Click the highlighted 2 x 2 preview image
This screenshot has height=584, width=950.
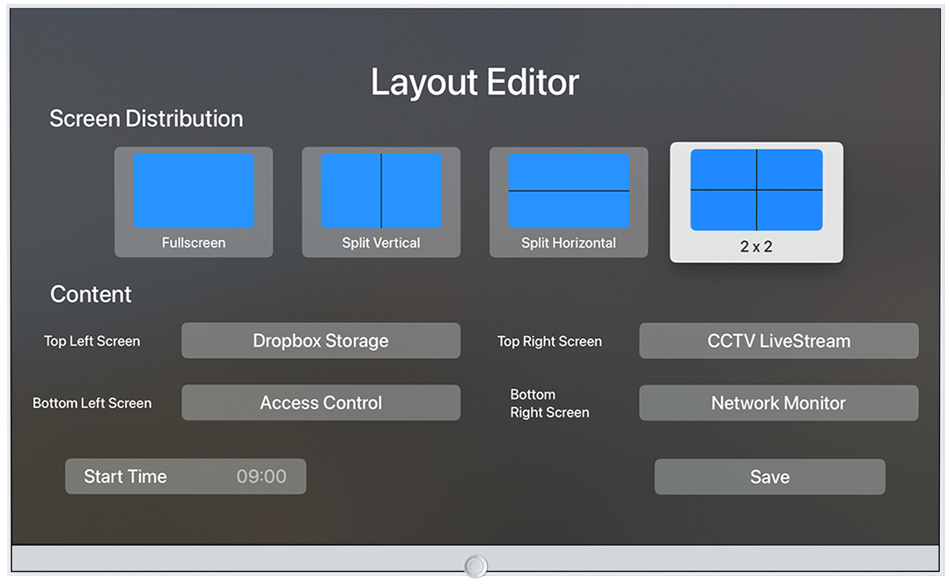pyautogui.click(x=756, y=192)
